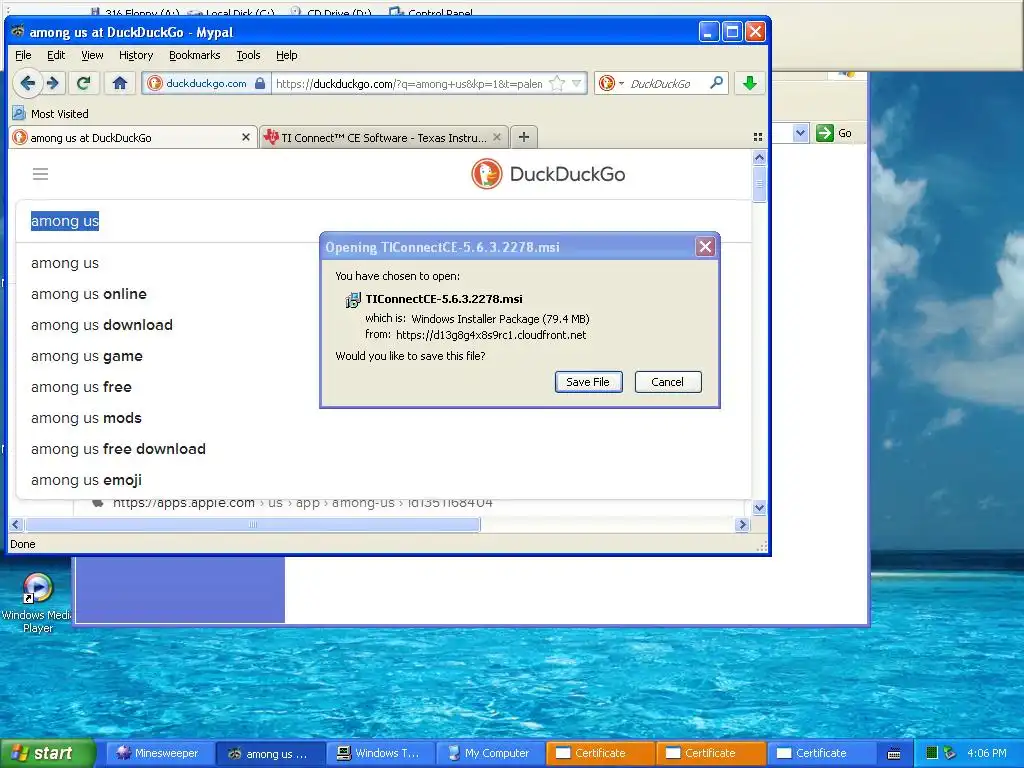1024x768 pixels.
Task: Open the list all tabs grid icon
Action: [x=758, y=137]
